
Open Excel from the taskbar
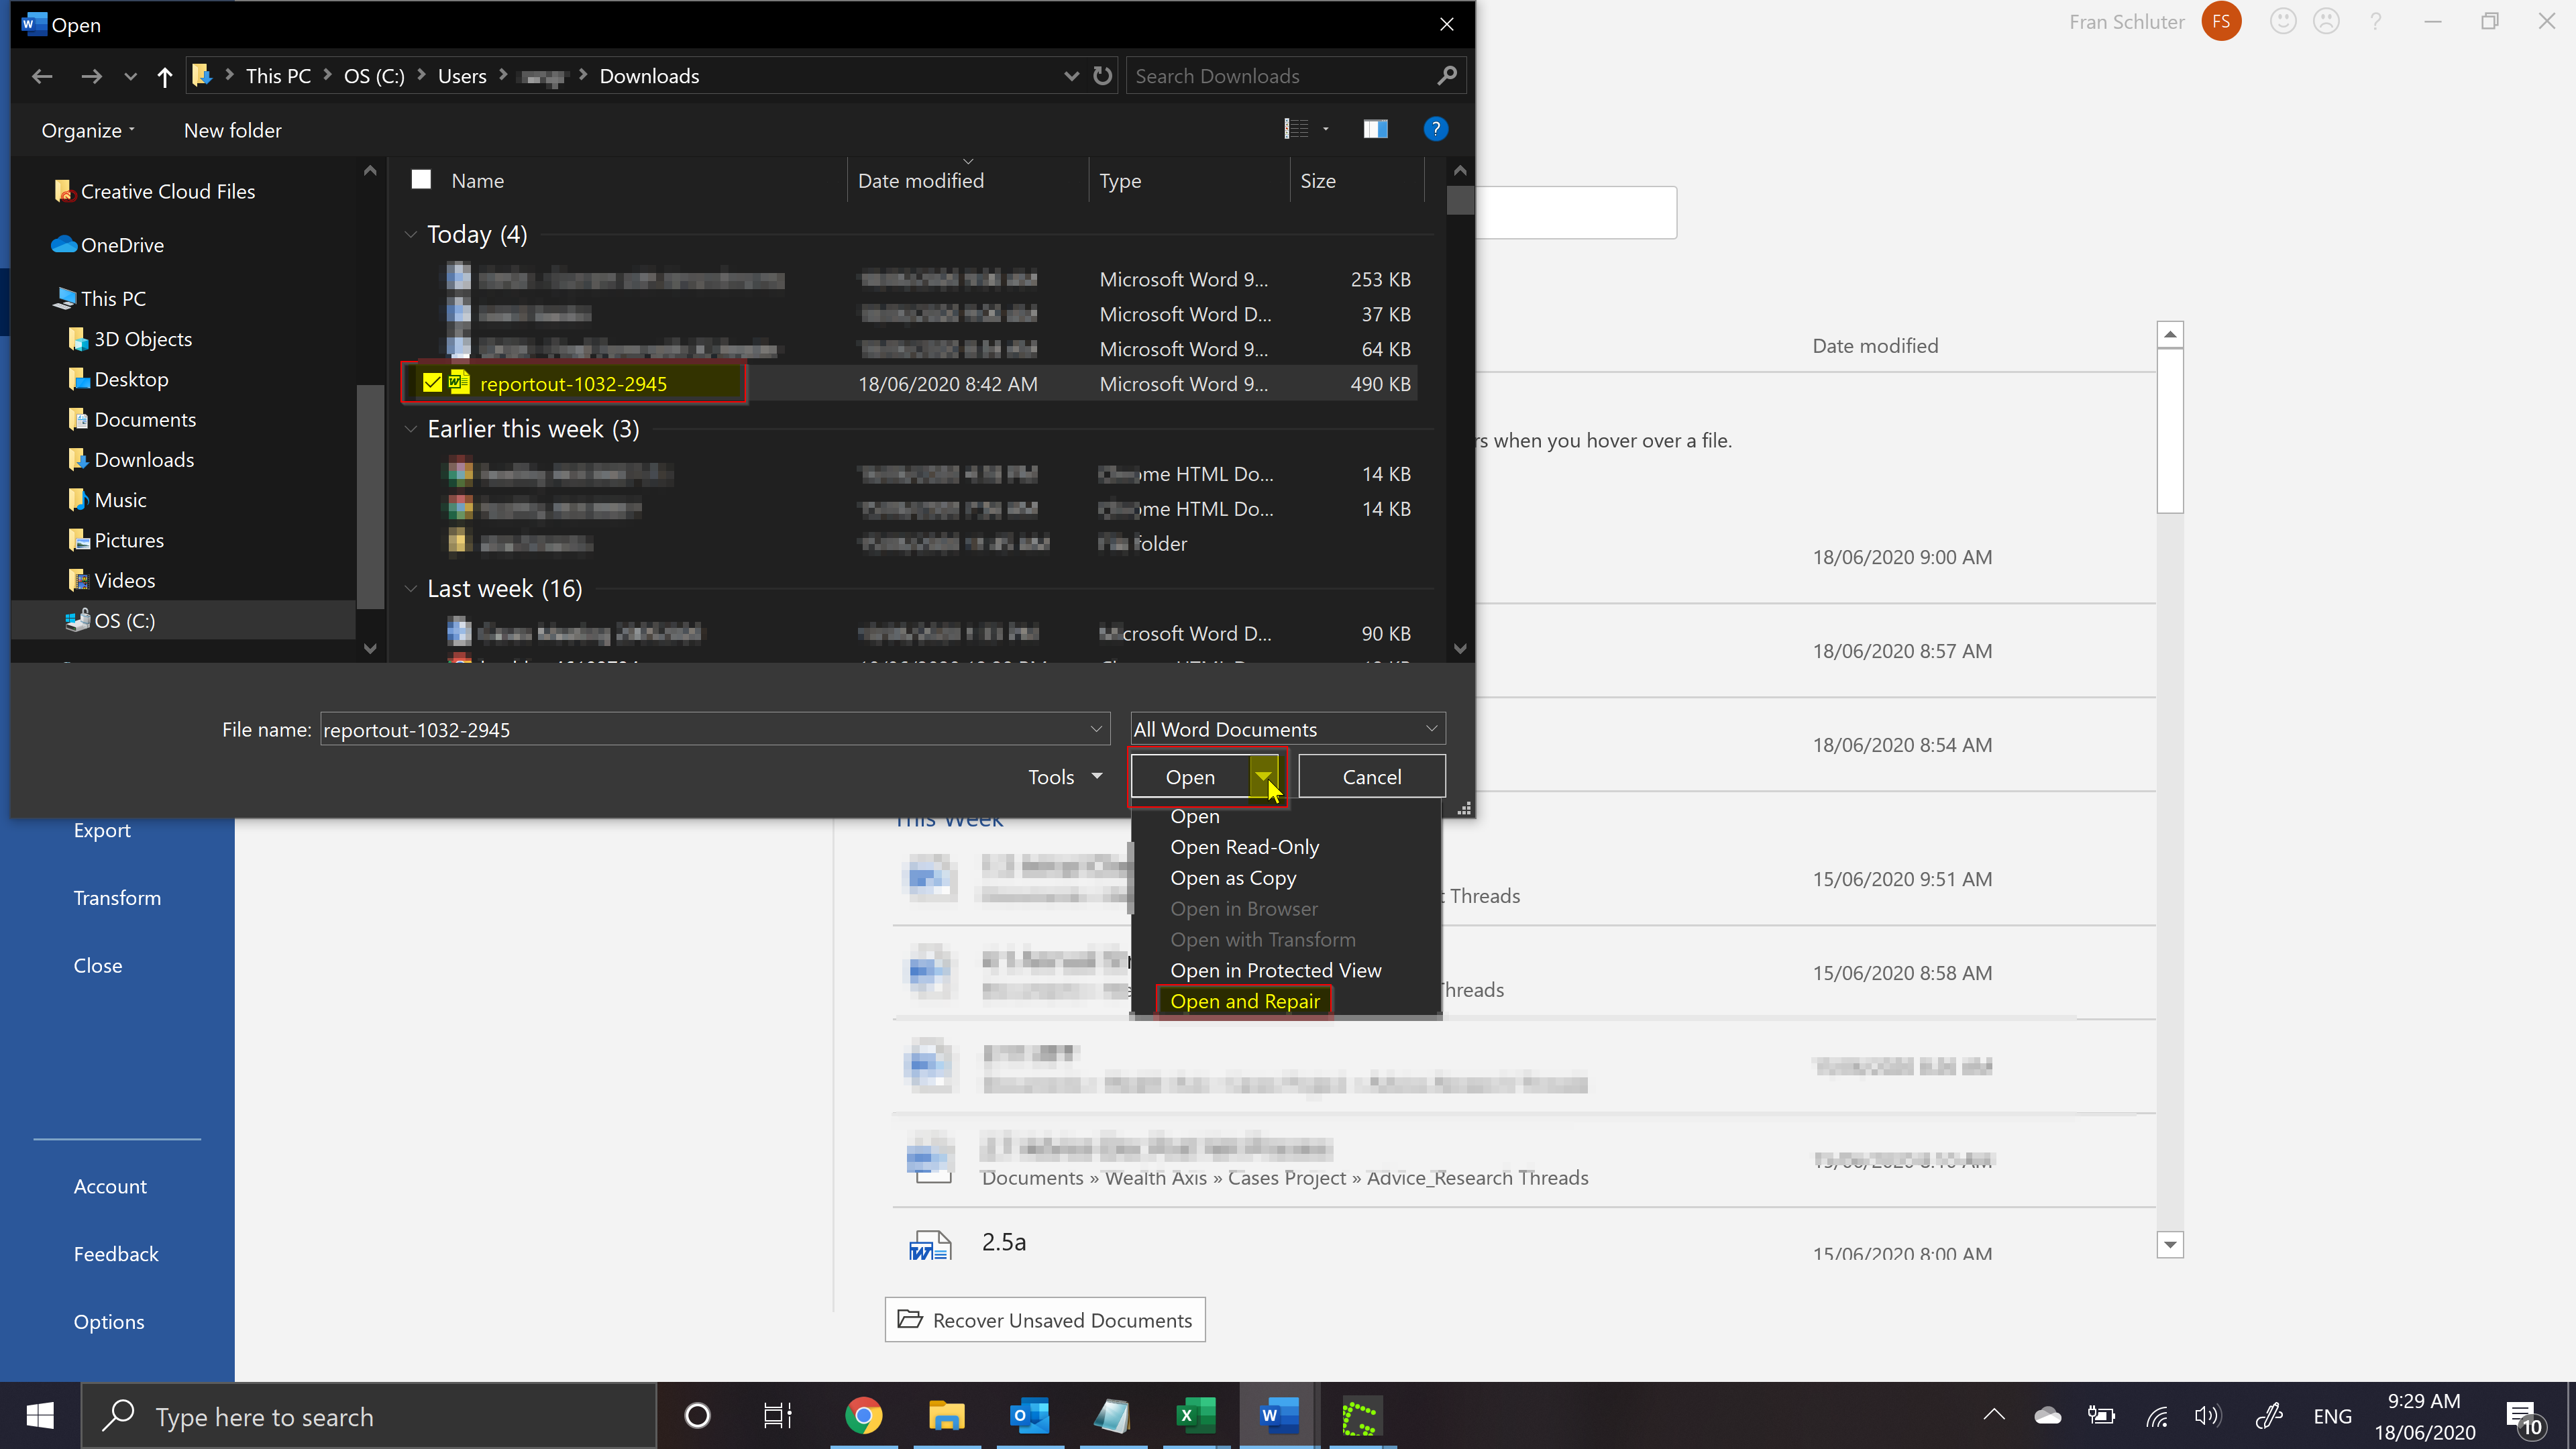pyautogui.click(x=1195, y=1416)
